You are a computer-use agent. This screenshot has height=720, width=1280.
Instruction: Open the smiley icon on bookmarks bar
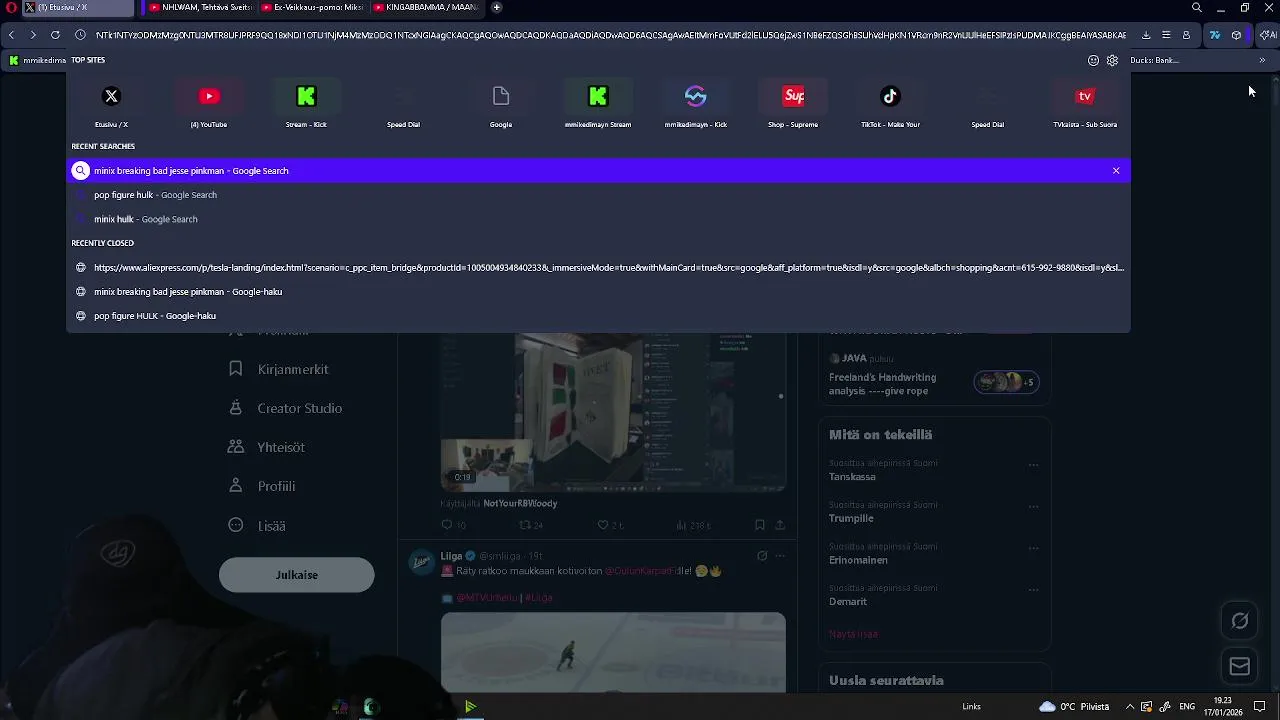[1093, 60]
